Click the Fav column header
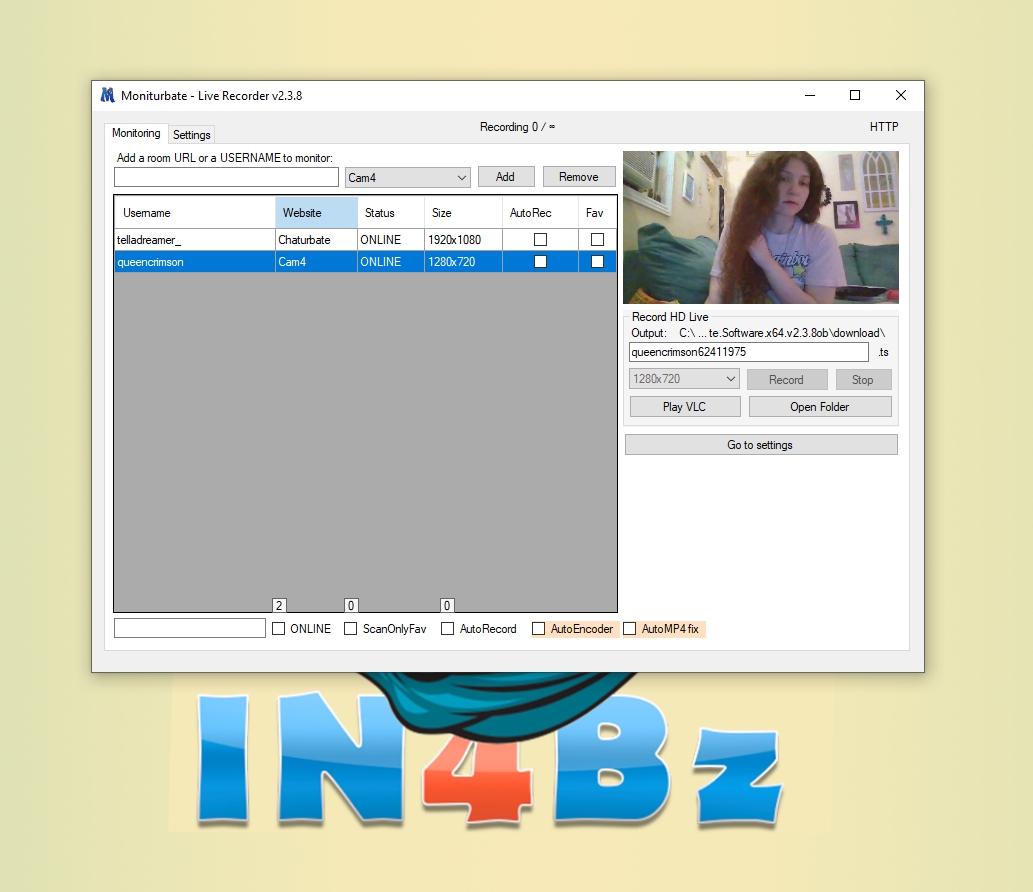 (x=597, y=213)
